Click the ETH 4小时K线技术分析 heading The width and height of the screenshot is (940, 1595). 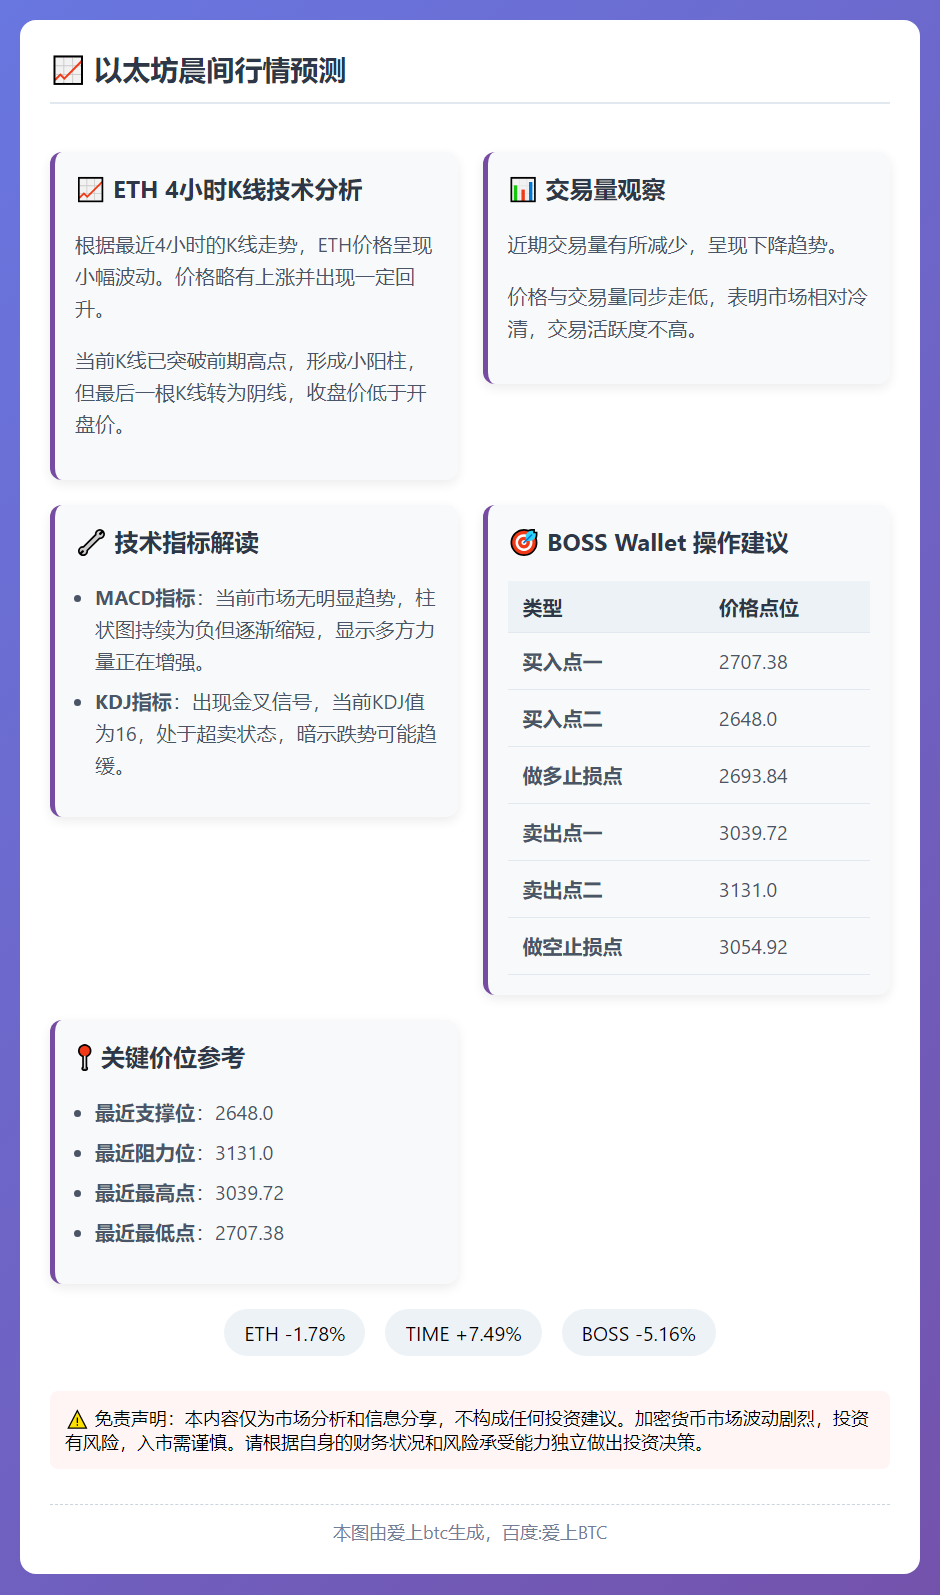[x=238, y=190]
